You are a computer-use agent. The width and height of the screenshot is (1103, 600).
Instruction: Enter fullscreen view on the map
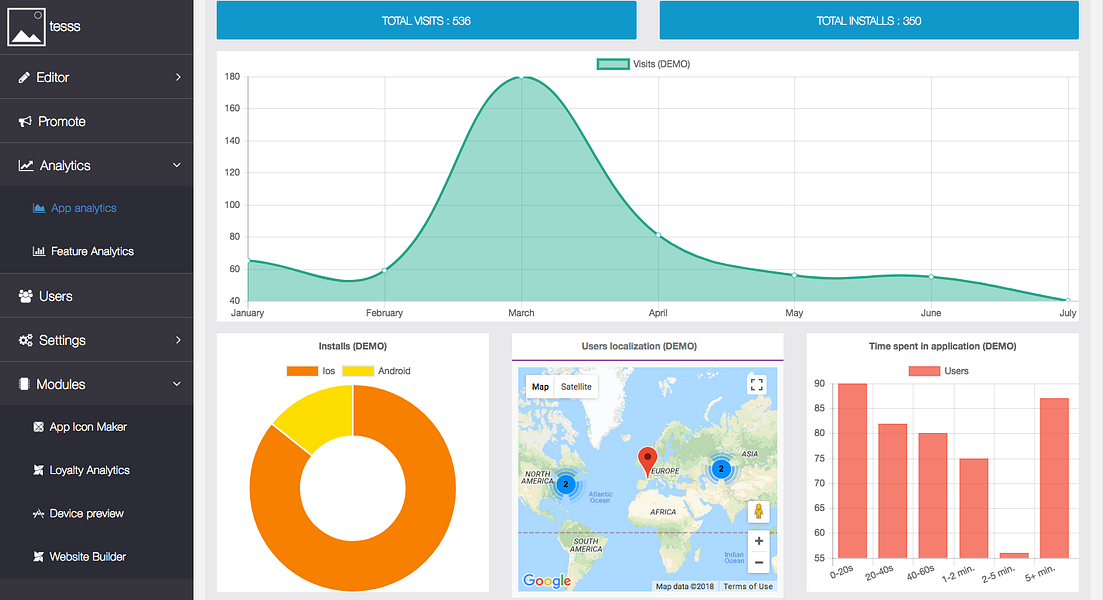(756, 385)
